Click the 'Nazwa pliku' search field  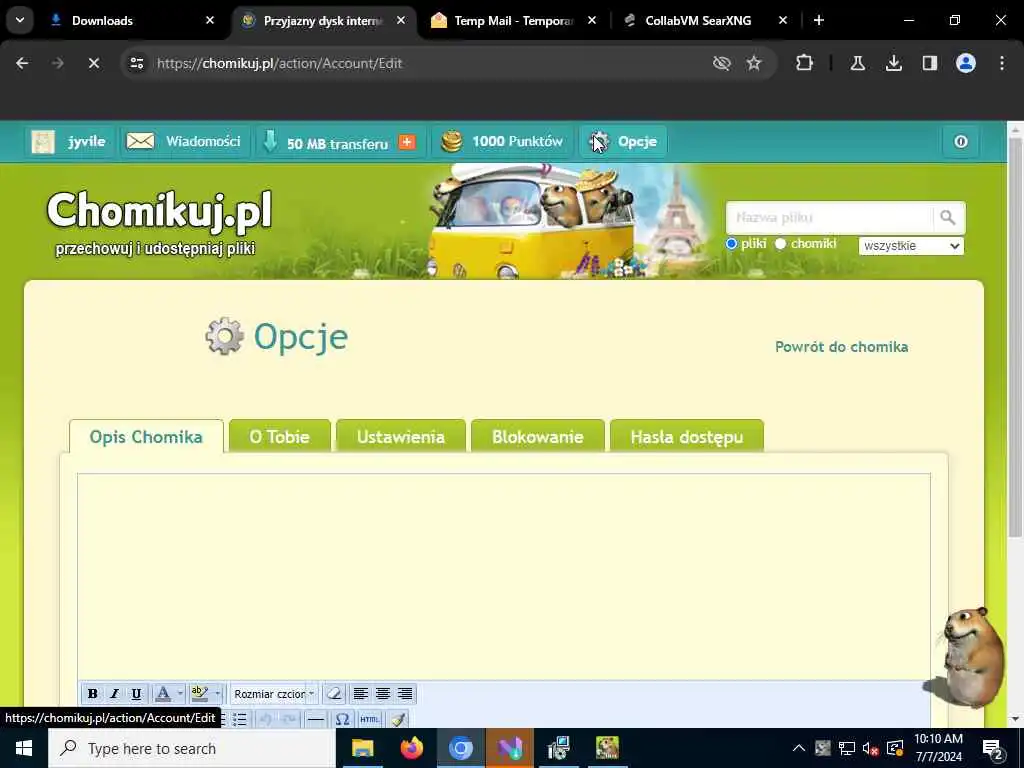pyautogui.click(x=829, y=217)
